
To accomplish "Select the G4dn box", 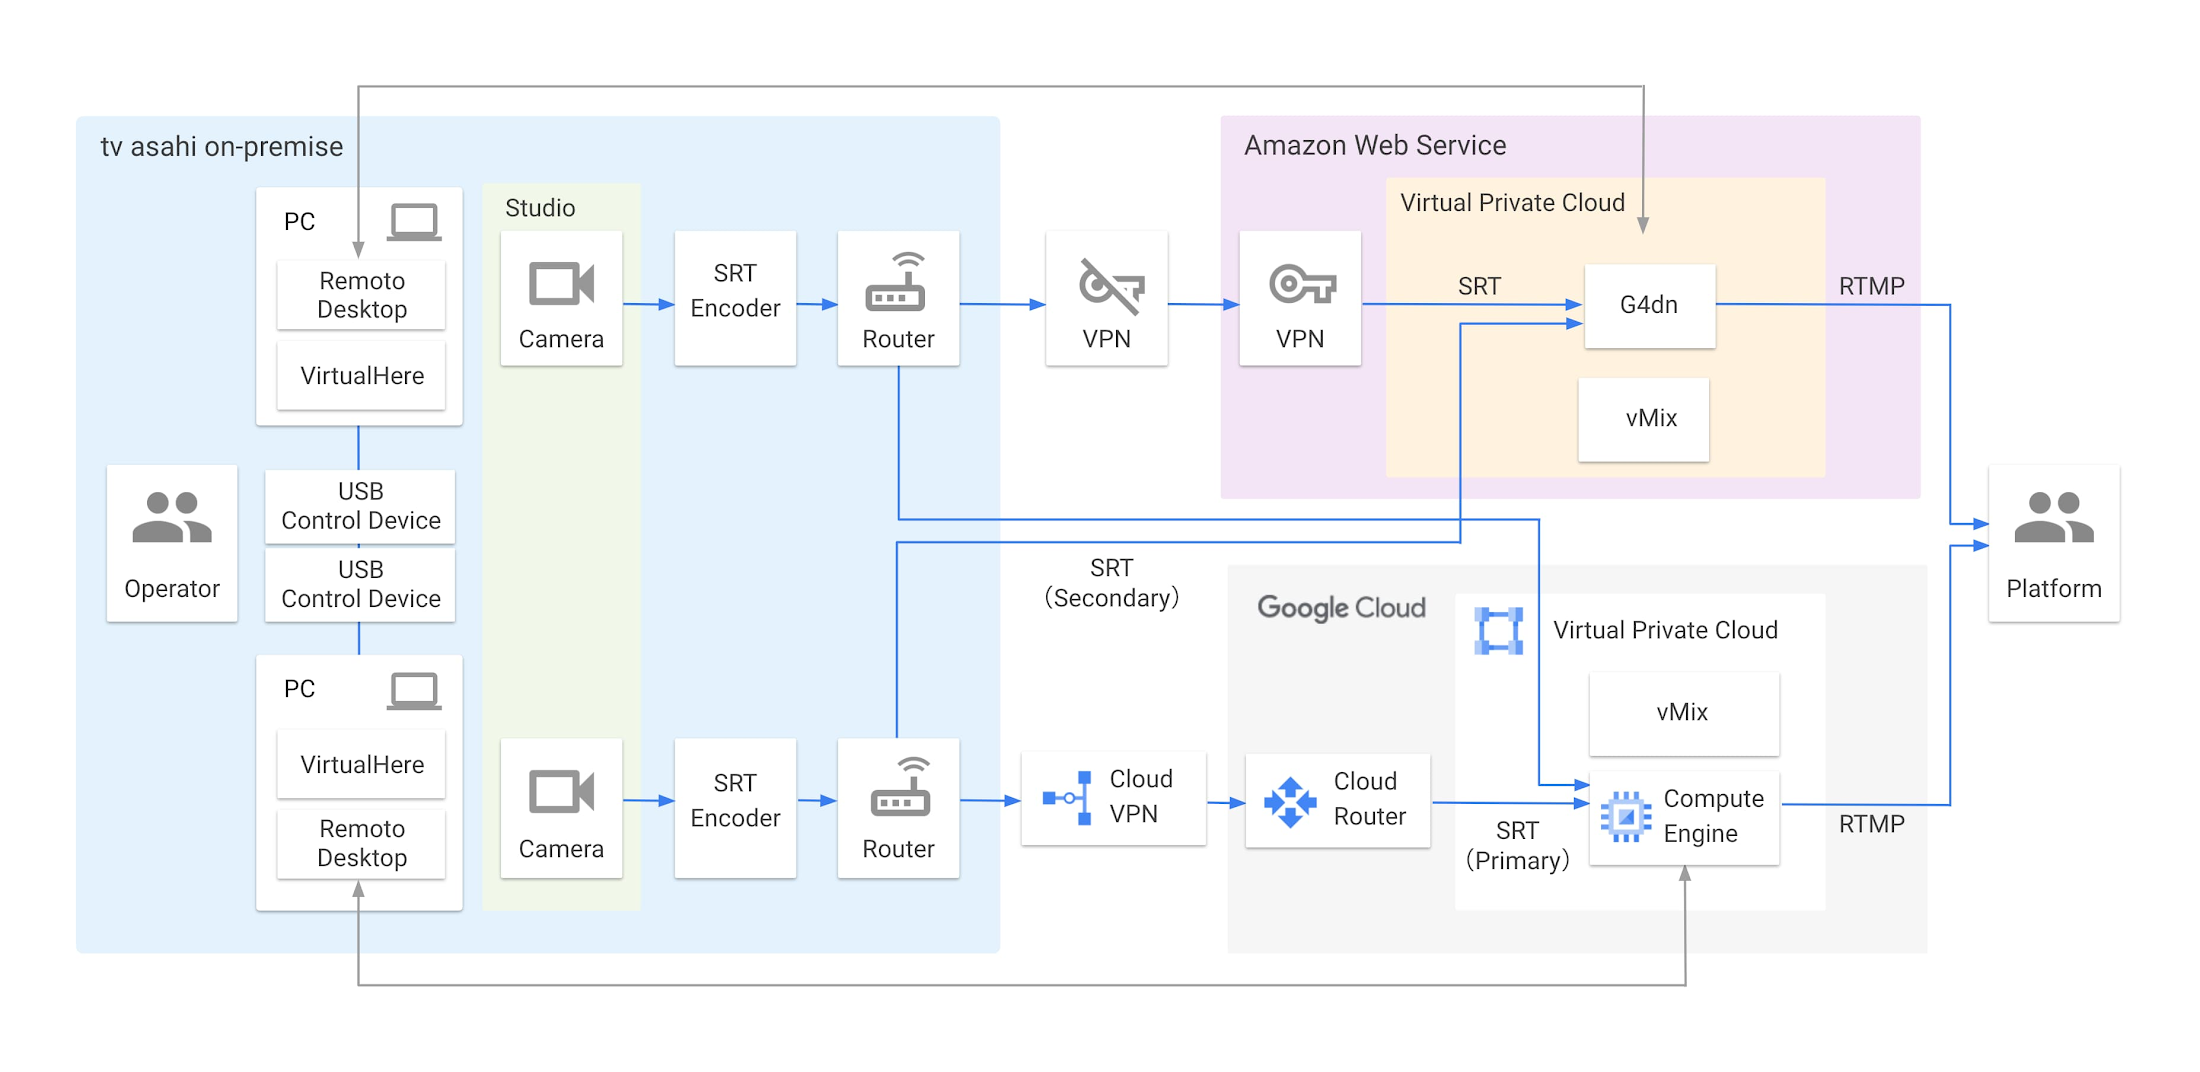I will 1649,305.
